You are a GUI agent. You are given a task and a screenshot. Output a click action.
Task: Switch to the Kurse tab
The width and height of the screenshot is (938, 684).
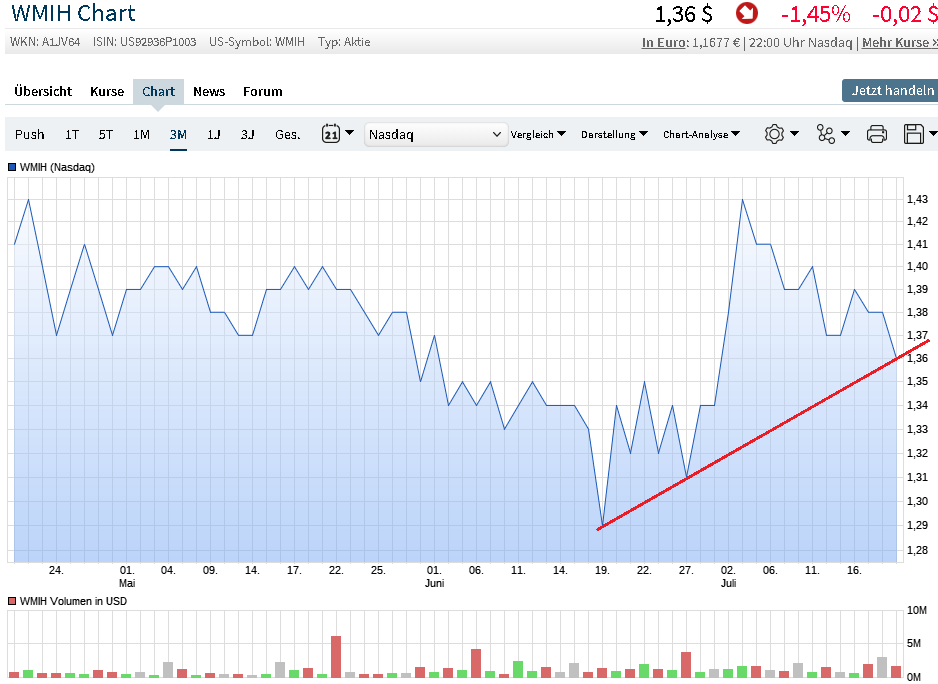tap(107, 92)
